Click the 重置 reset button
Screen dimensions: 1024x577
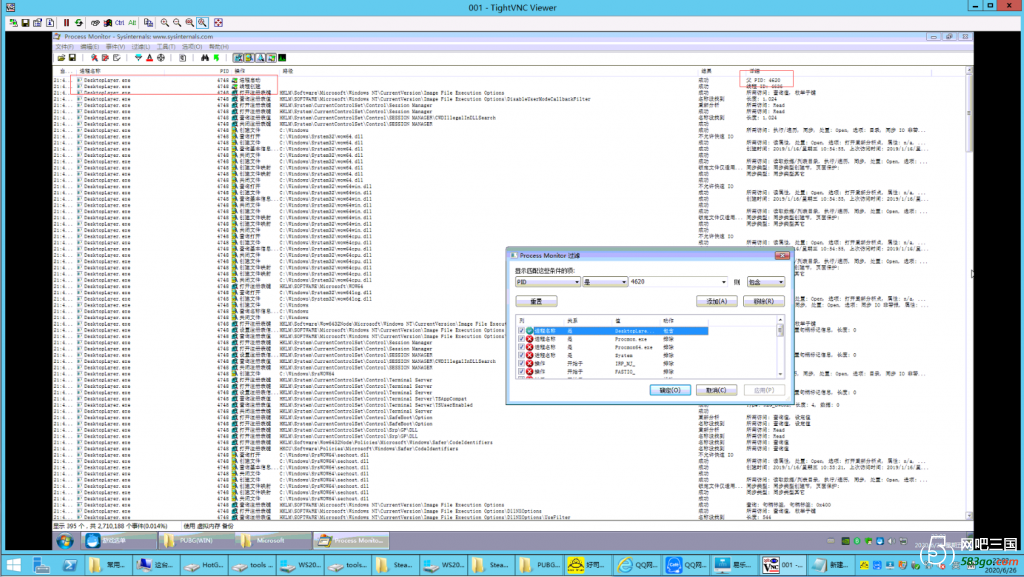point(536,302)
